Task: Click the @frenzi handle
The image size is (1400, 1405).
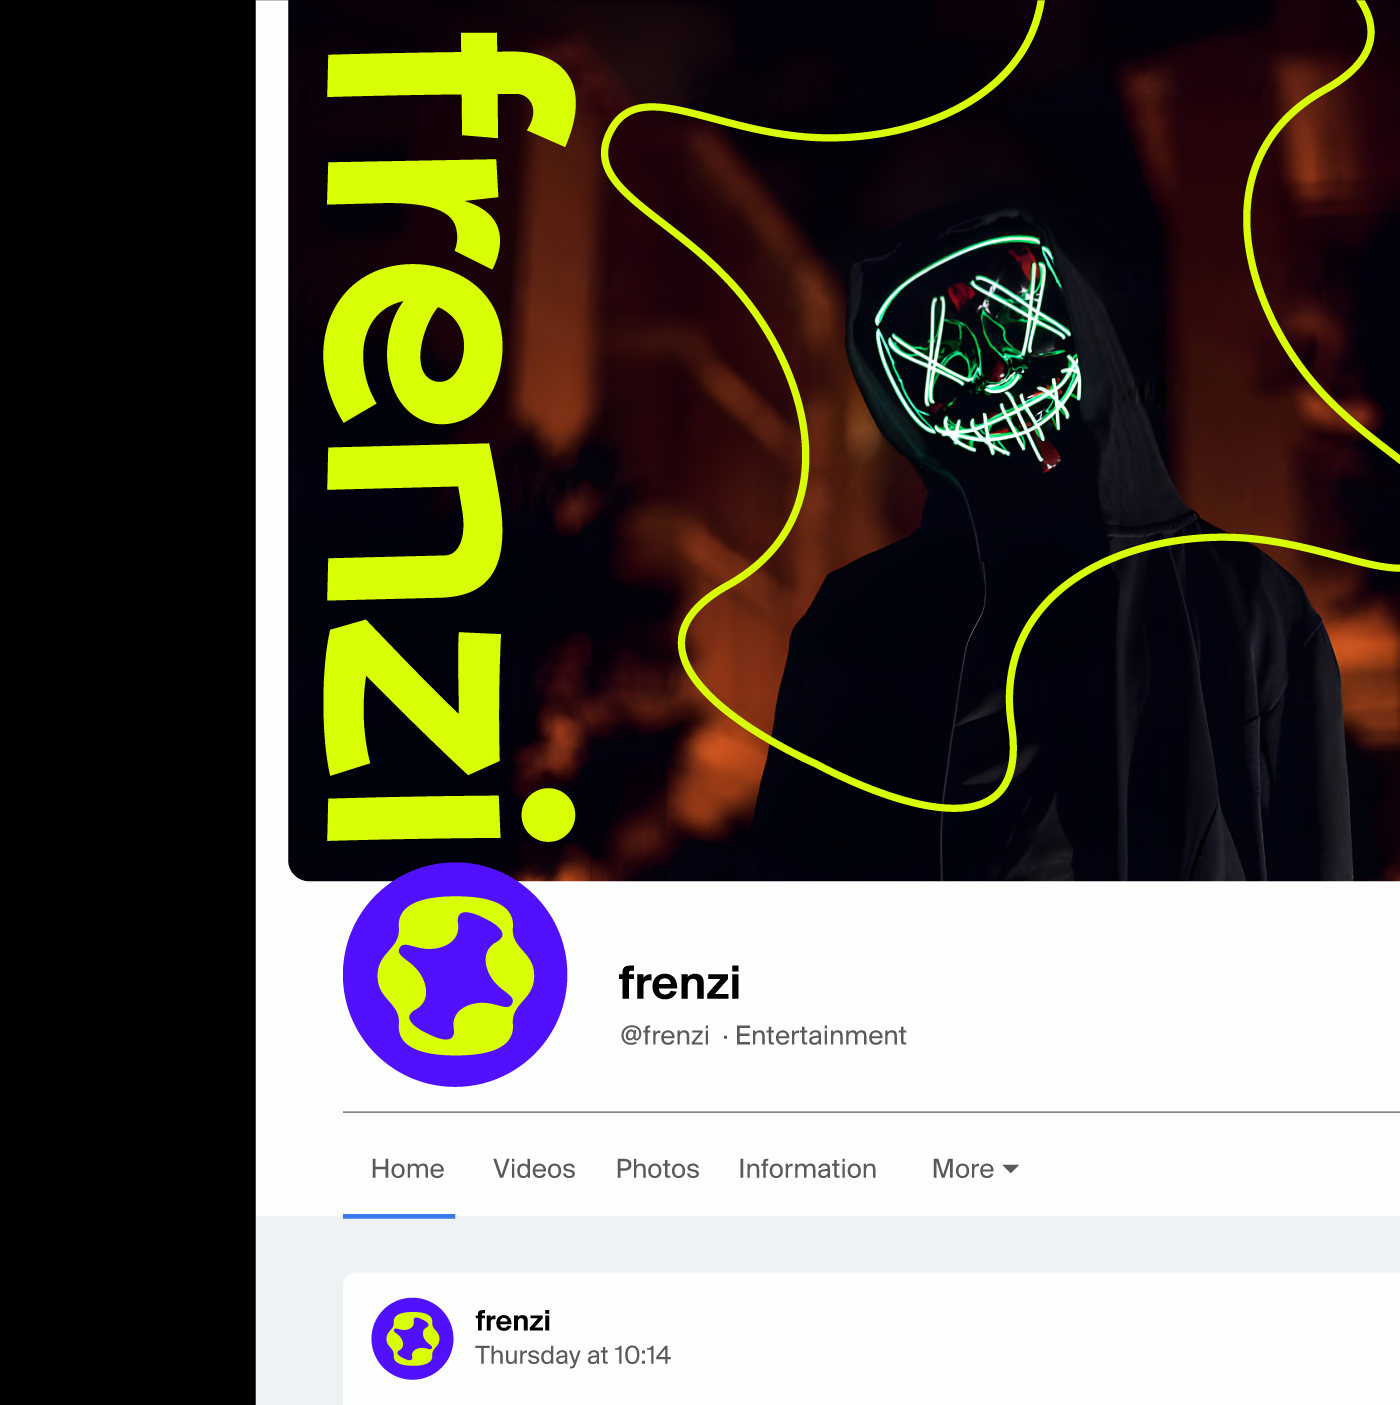Action: pos(664,1035)
